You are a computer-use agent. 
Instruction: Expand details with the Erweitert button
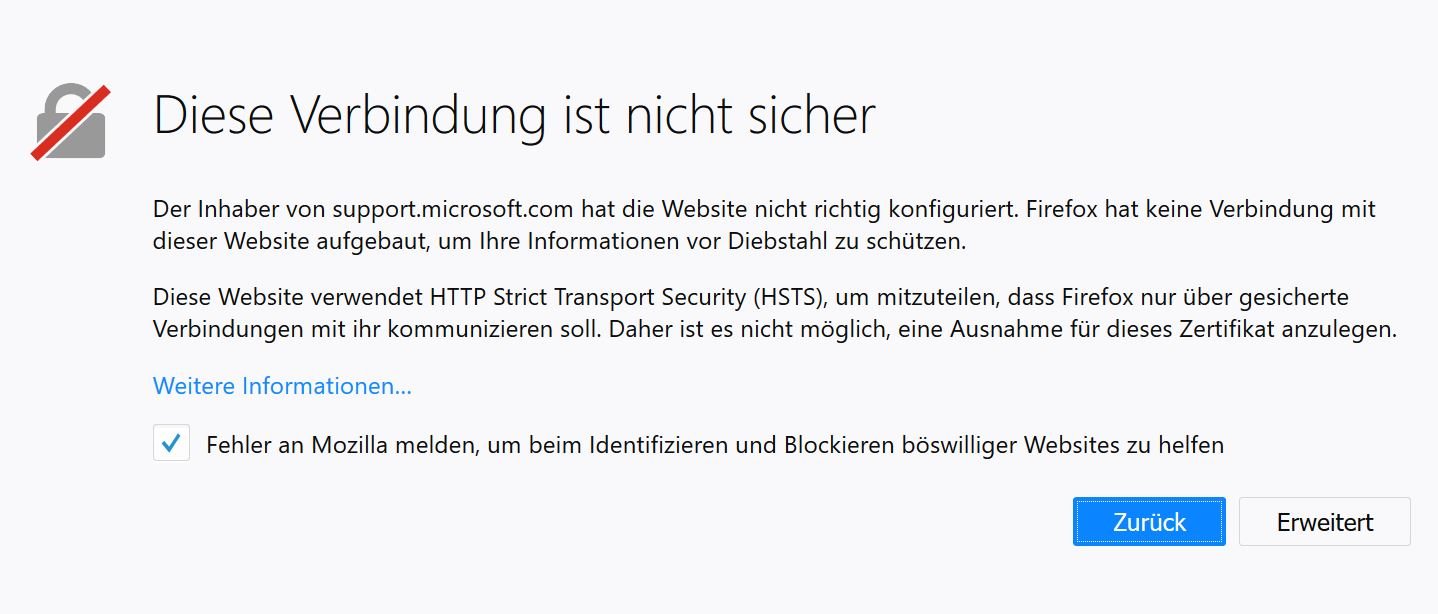pos(1324,522)
